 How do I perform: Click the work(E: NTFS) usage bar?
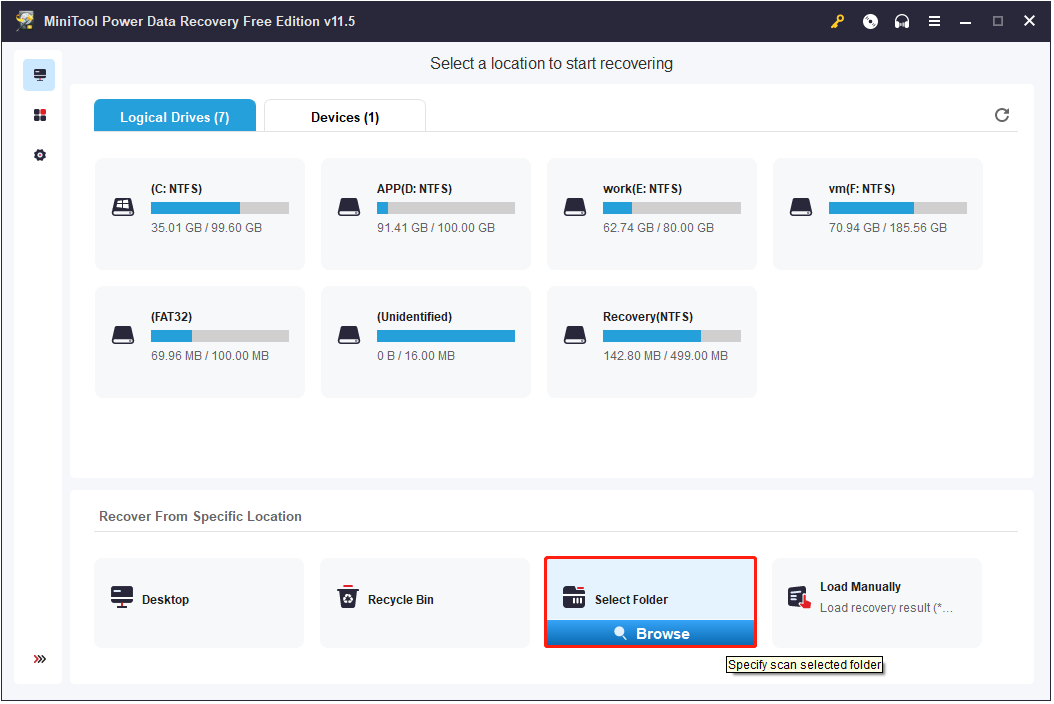pyautogui.click(x=672, y=208)
